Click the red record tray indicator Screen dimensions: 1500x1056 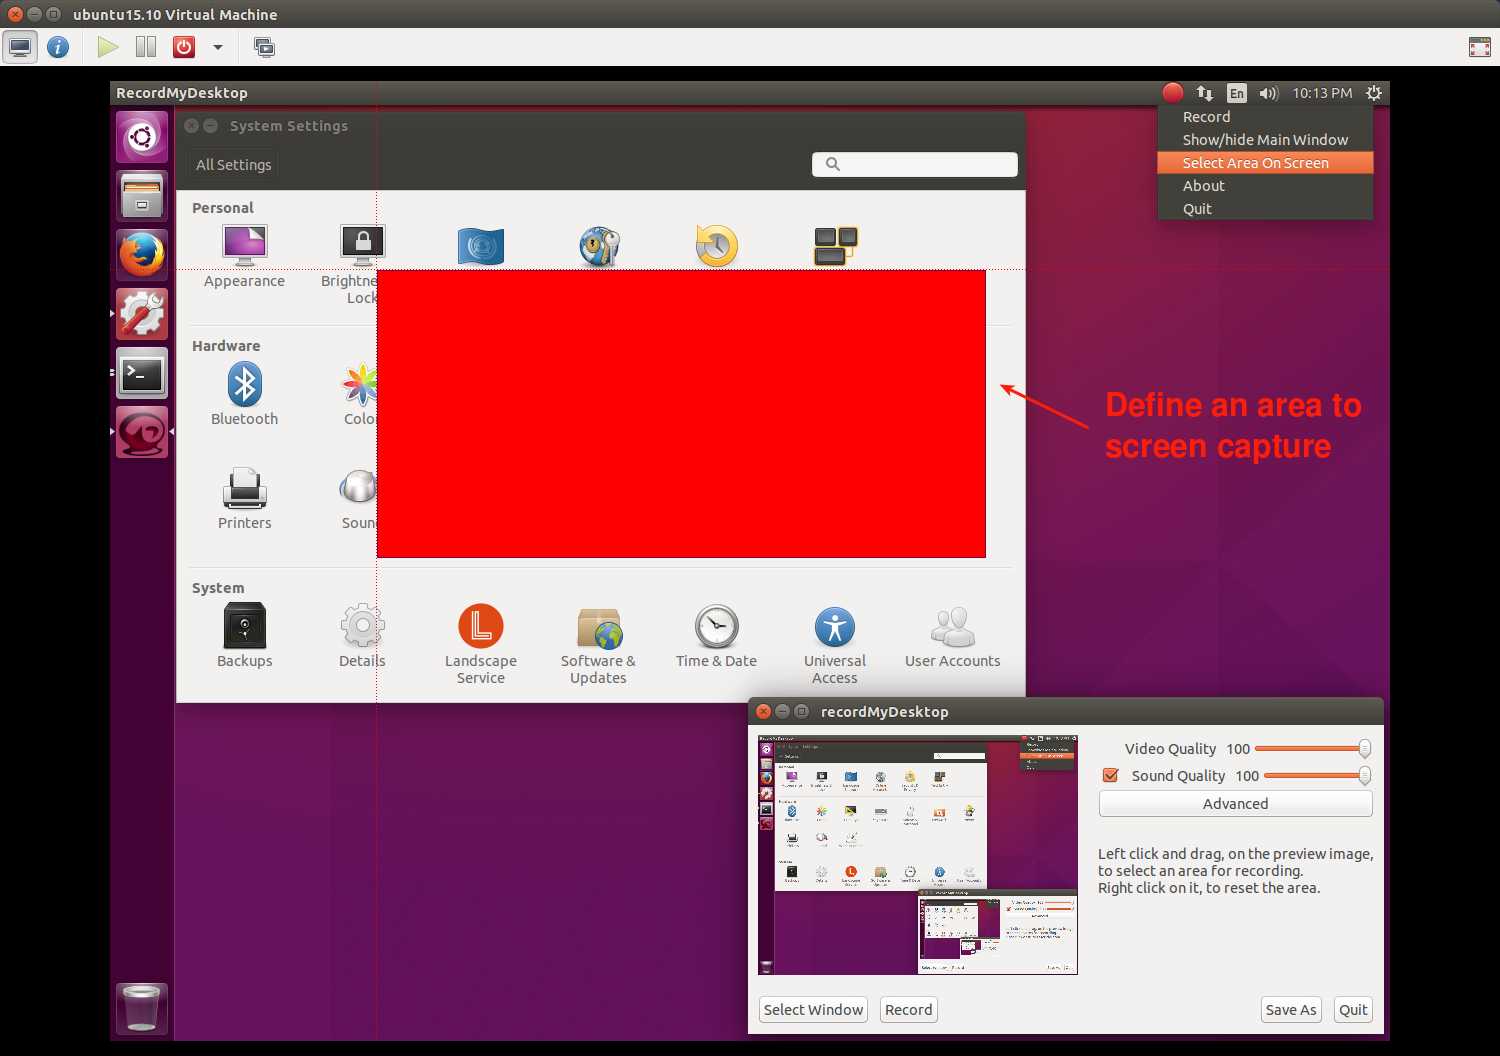pos(1173,93)
